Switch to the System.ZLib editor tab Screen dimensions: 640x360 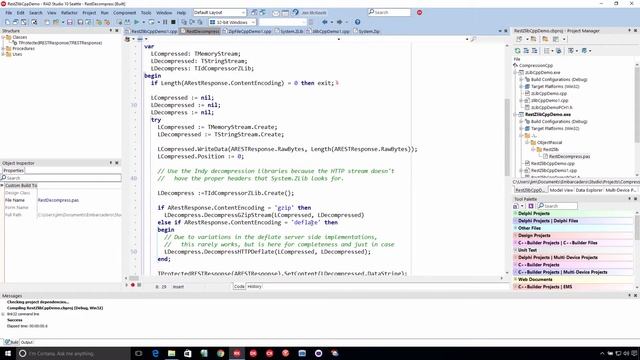pyautogui.click(x=290, y=31)
